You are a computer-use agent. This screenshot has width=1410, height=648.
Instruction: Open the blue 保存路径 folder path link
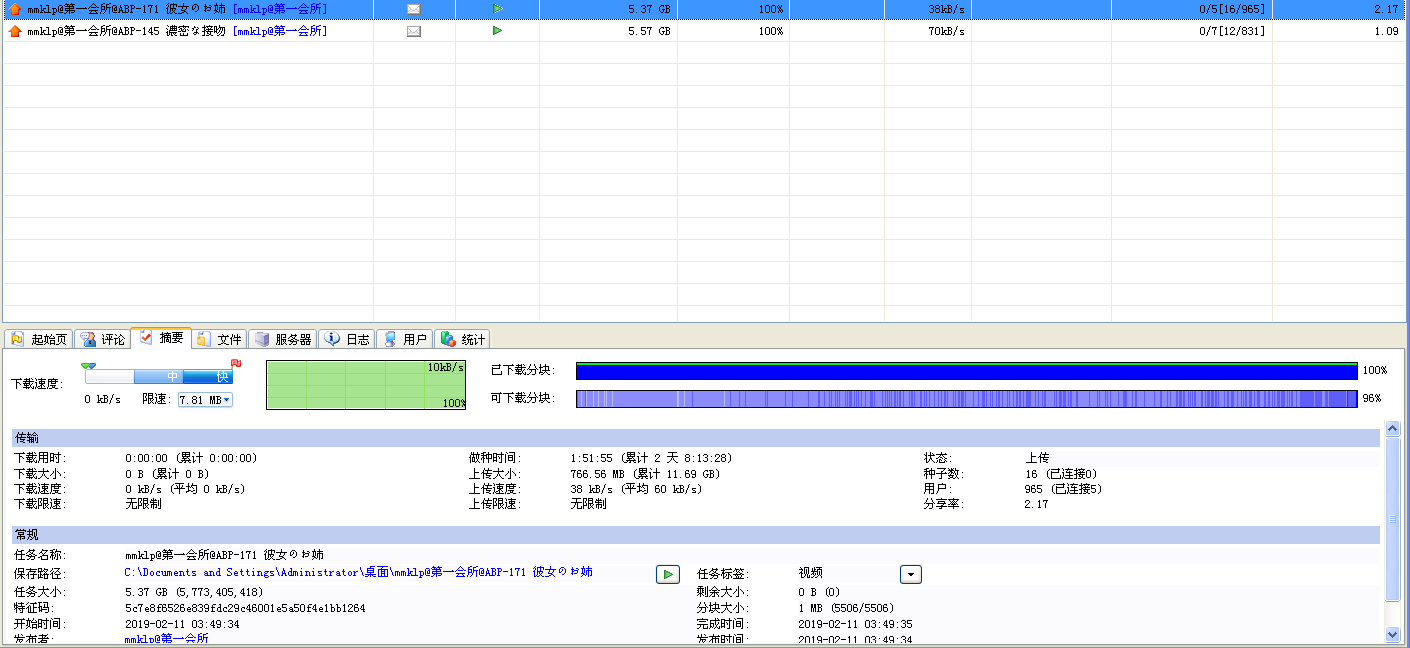[358, 573]
